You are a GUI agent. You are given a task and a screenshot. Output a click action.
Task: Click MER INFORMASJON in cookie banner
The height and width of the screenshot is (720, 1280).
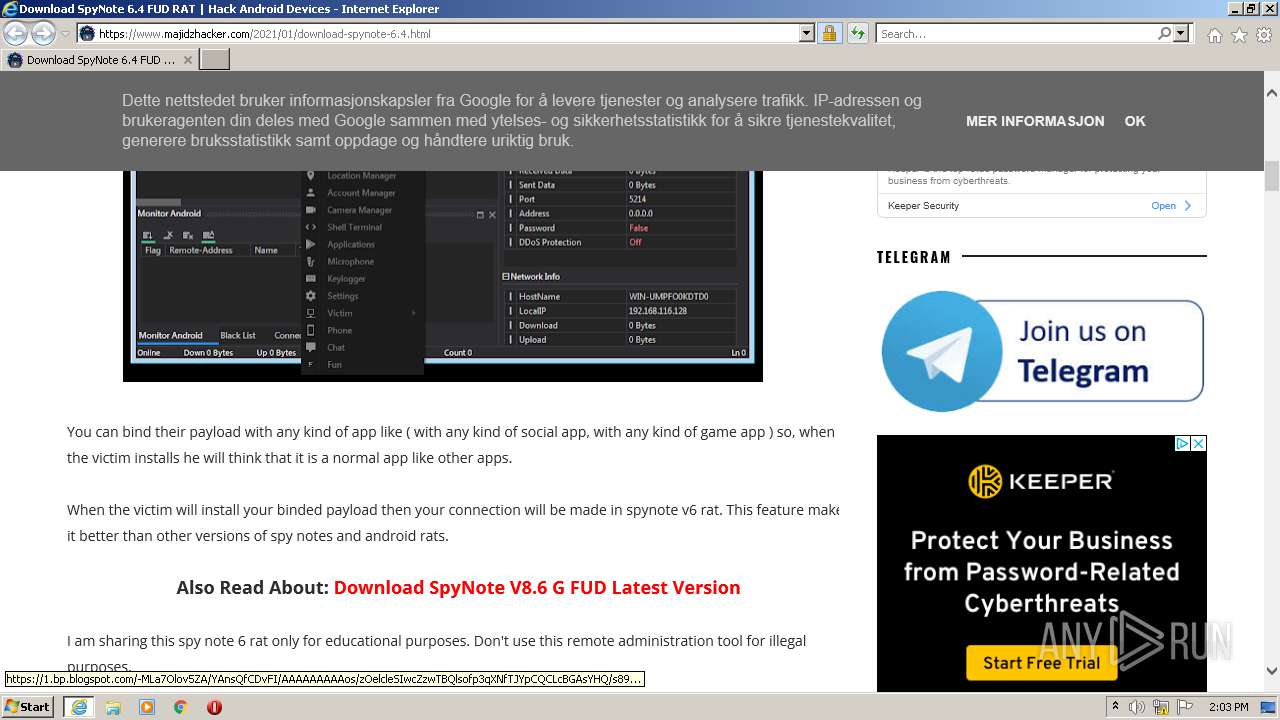click(x=1035, y=121)
